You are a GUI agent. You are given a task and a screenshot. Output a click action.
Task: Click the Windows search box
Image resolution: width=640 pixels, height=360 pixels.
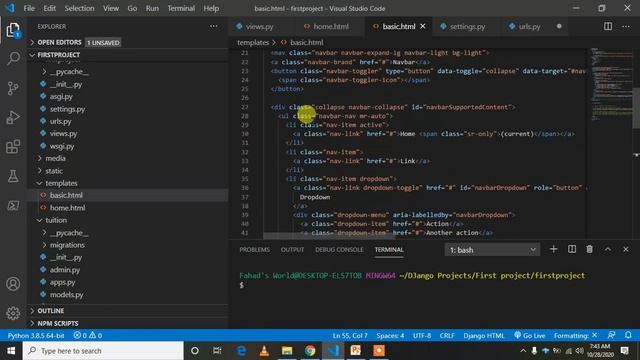[x=103, y=351]
